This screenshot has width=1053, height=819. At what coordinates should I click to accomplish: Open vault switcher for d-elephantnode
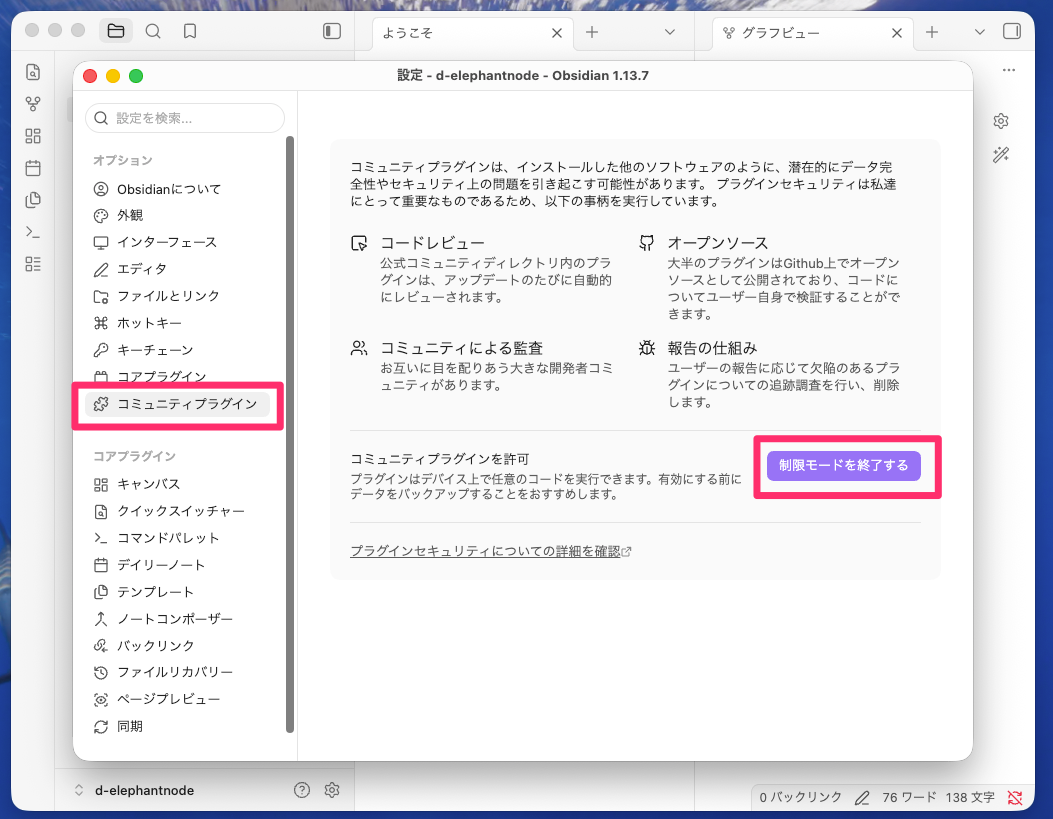pyautogui.click(x=136, y=790)
